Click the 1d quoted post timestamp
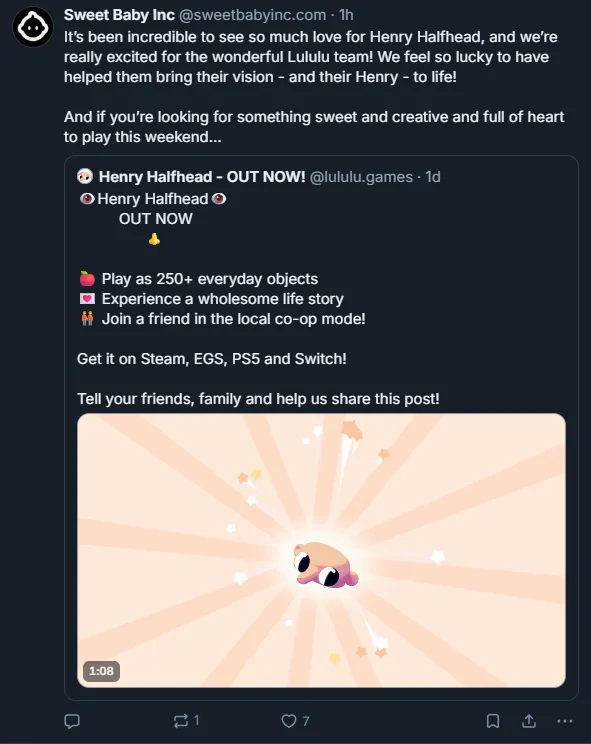Image resolution: width=591 pixels, height=744 pixels. tap(433, 177)
